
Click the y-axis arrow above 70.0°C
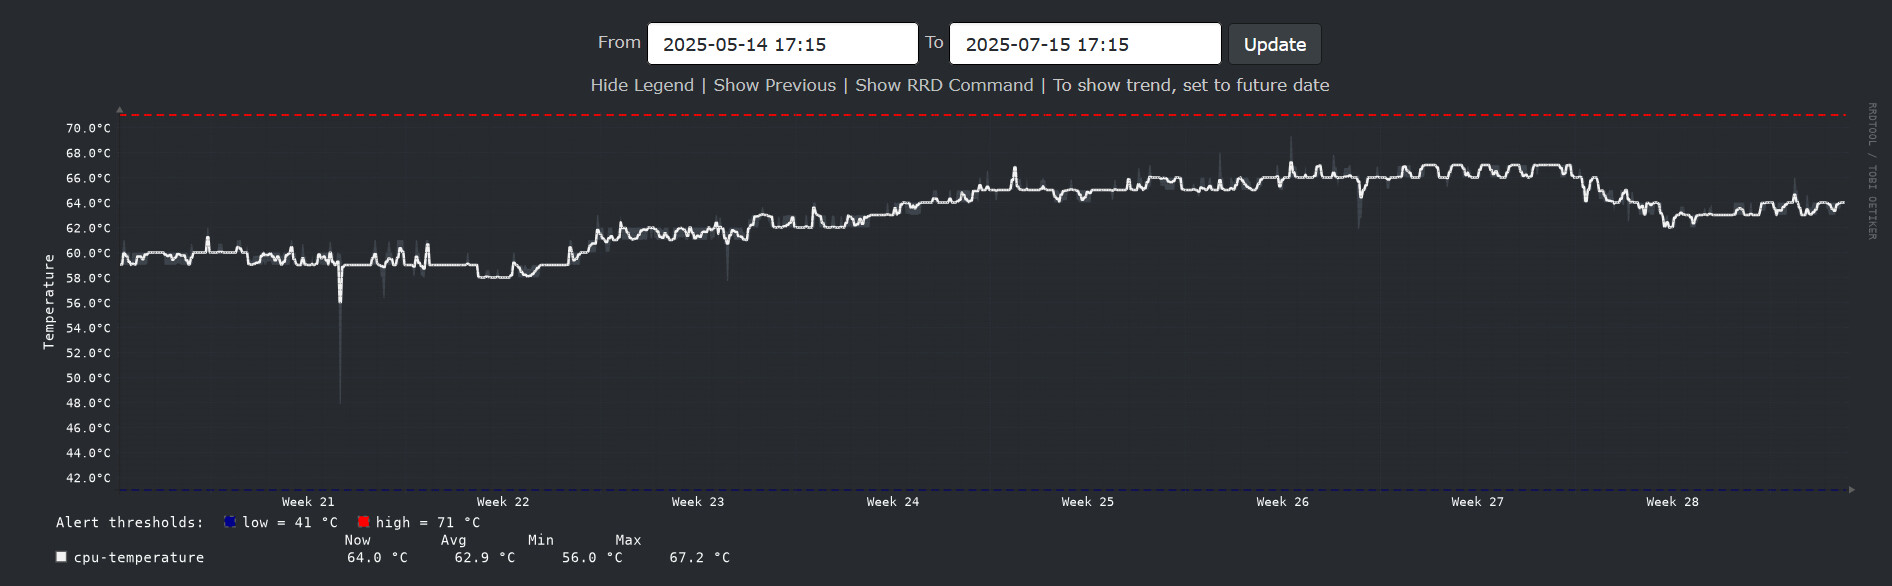click(x=120, y=109)
